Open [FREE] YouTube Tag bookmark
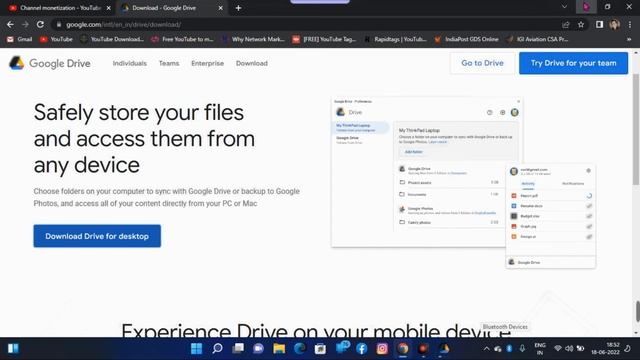 tap(324, 39)
